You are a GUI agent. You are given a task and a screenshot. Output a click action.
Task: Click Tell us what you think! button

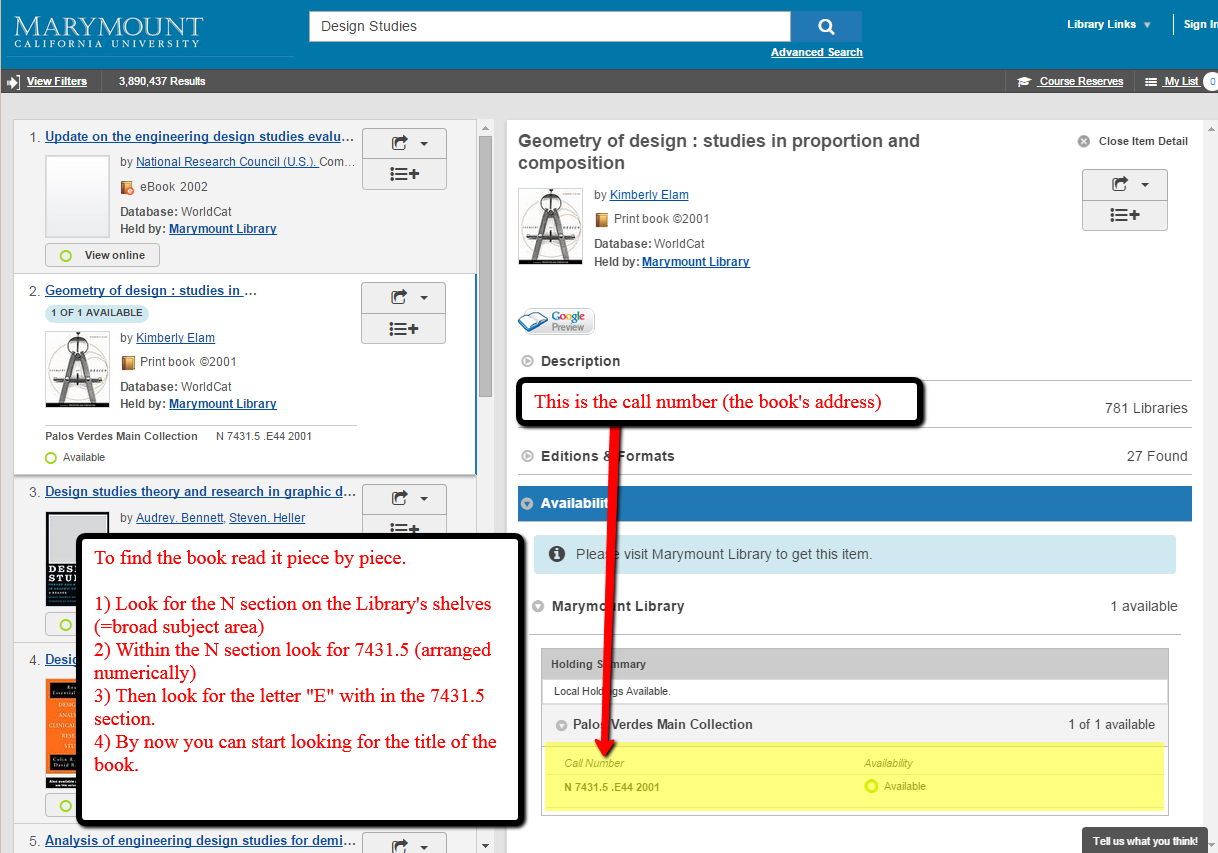tap(1144, 841)
